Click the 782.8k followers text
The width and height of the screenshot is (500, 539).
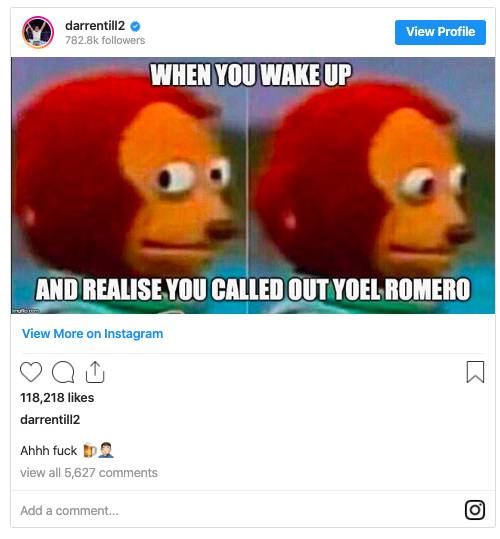tap(105, 40)
